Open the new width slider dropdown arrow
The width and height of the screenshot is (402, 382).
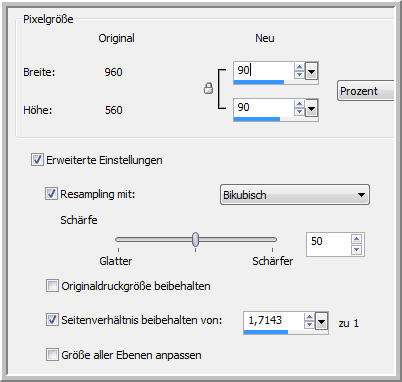(x=311, y=71)
